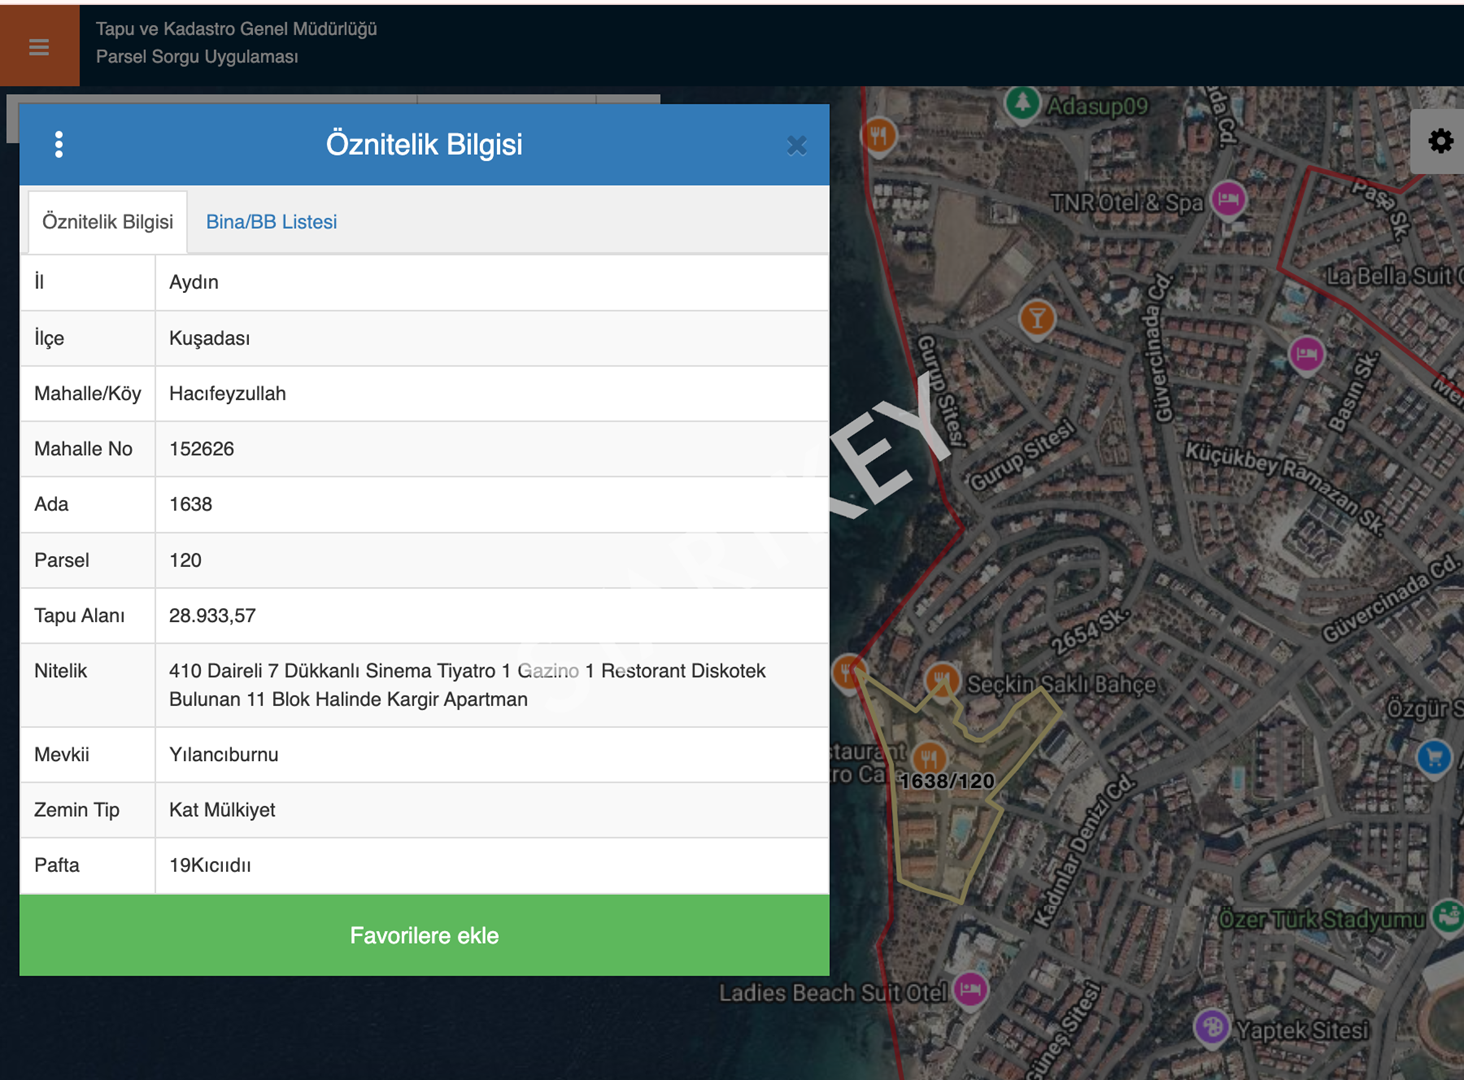Open three-dot options menu in Öznitelik panel
Image resolution: width=1464 pixels, height=1080 pixels.
click(59, 145)
